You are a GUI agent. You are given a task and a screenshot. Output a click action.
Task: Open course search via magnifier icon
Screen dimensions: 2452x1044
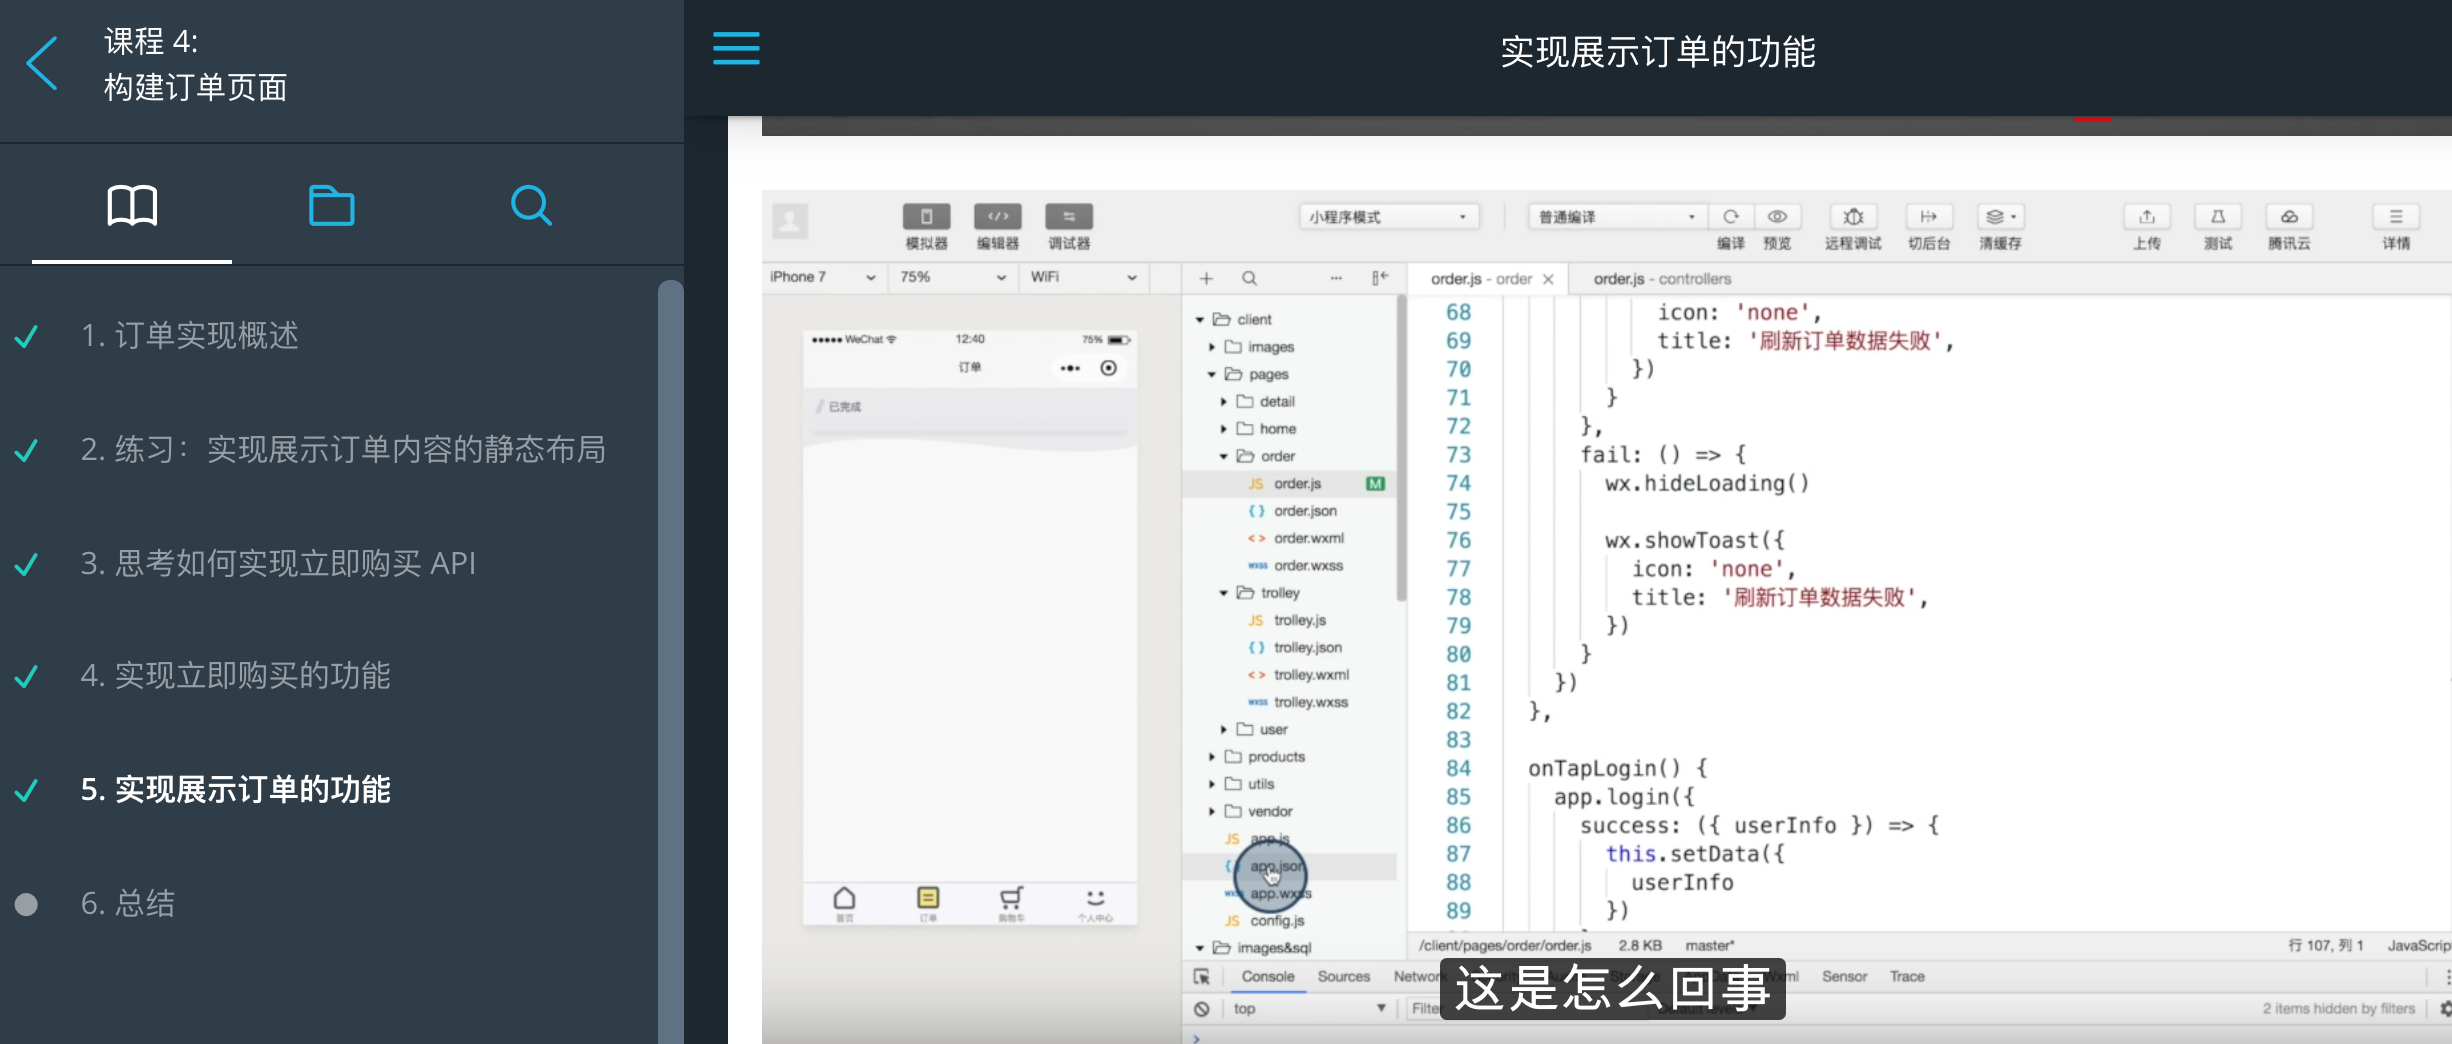point(531,205)
